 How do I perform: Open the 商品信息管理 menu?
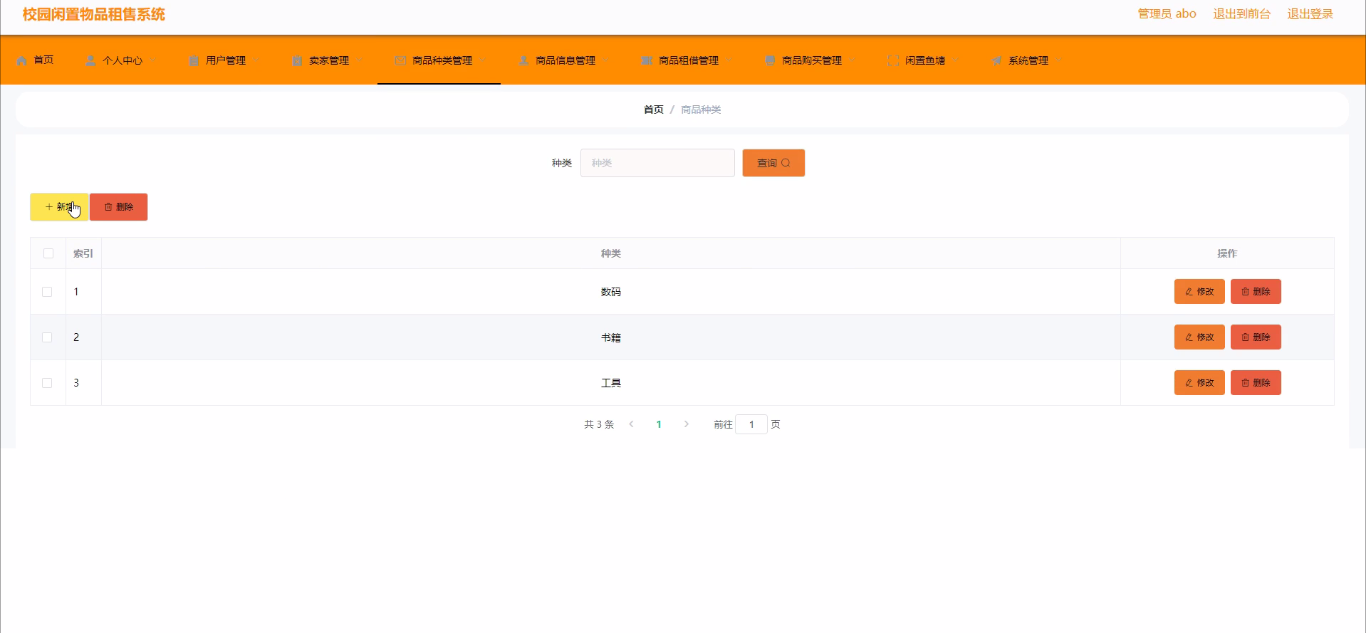coord(565,61)
